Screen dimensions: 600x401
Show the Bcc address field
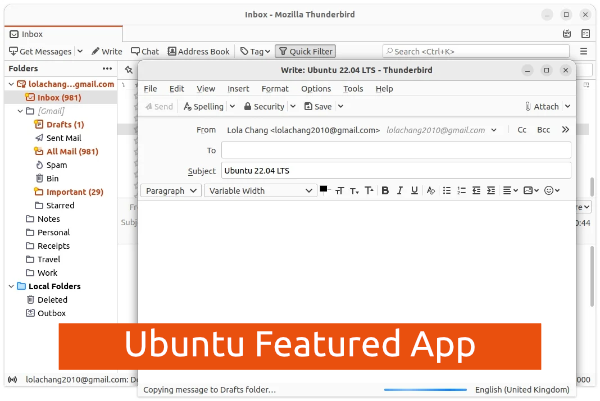click(543, 130)
